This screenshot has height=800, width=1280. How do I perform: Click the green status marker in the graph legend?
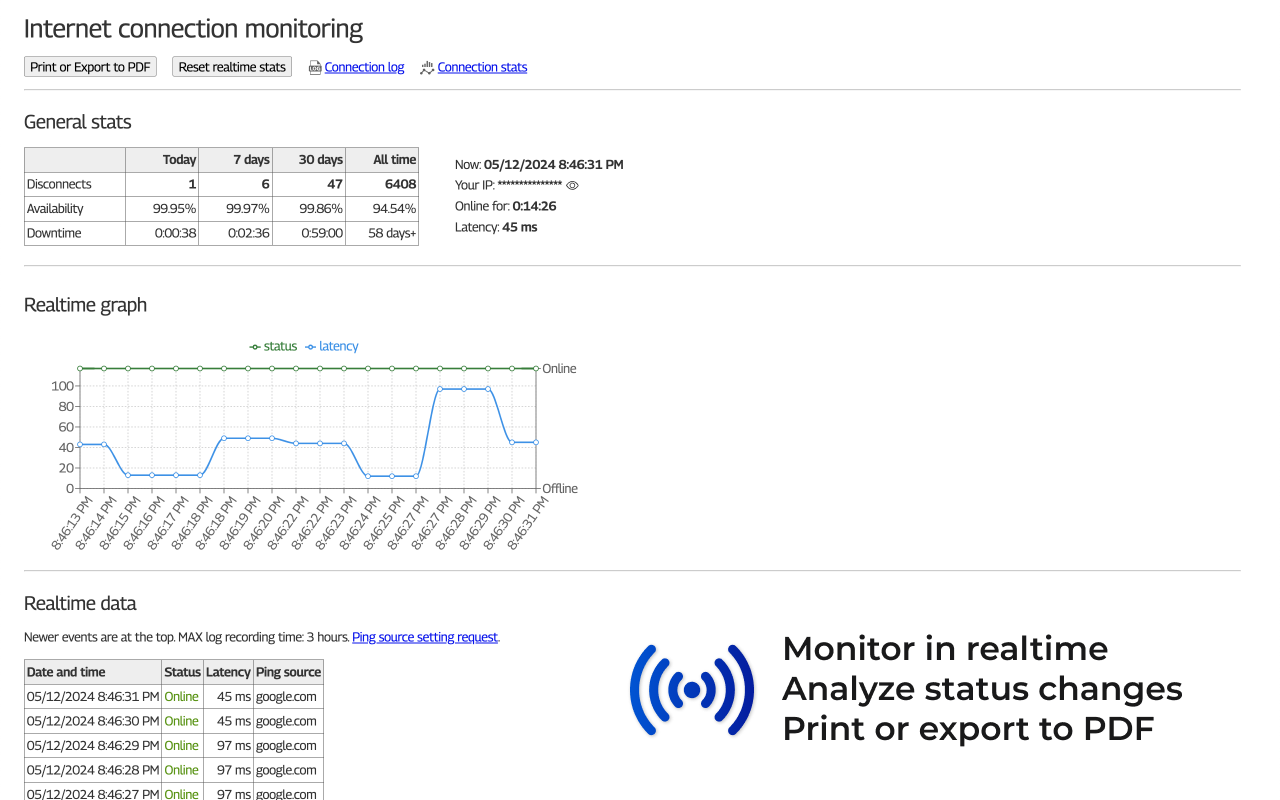(255, 346)
